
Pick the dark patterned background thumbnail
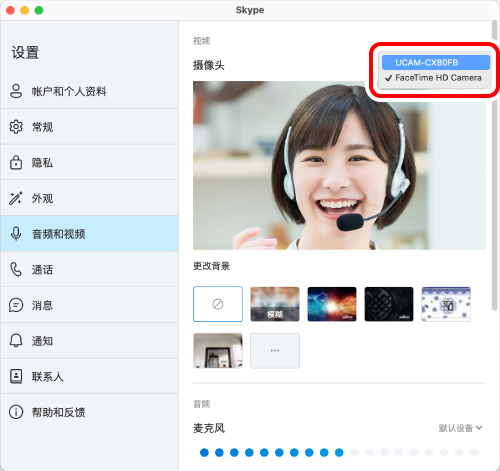coord(389,304)
